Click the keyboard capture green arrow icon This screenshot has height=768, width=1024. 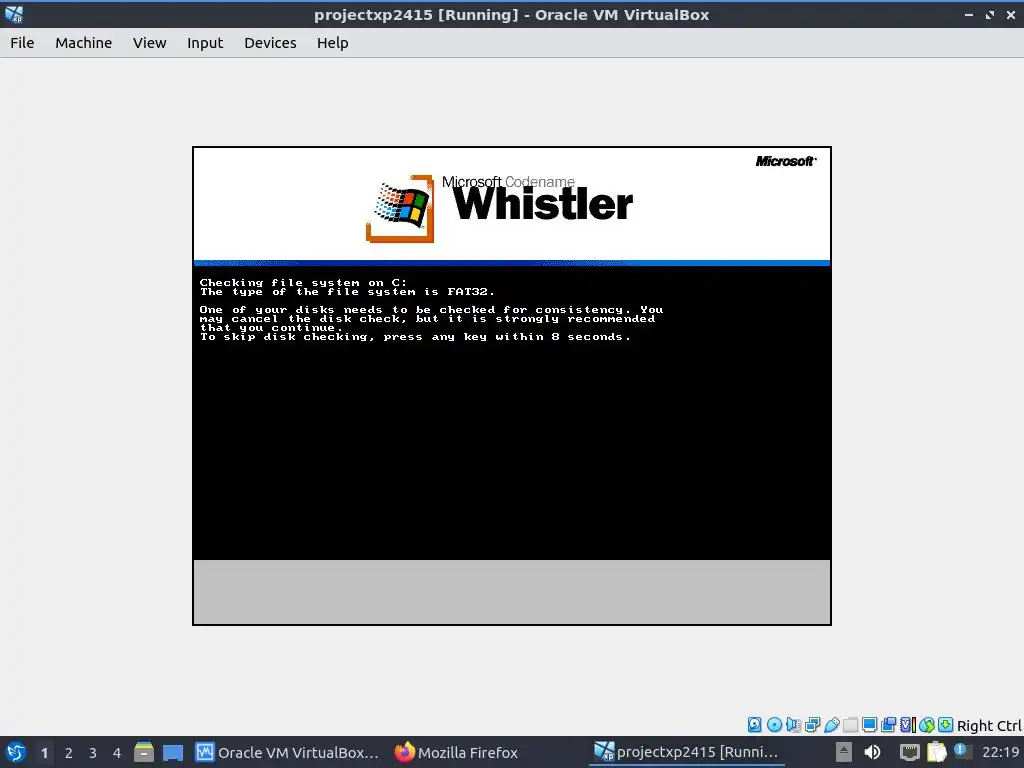(x=945, y=724)
